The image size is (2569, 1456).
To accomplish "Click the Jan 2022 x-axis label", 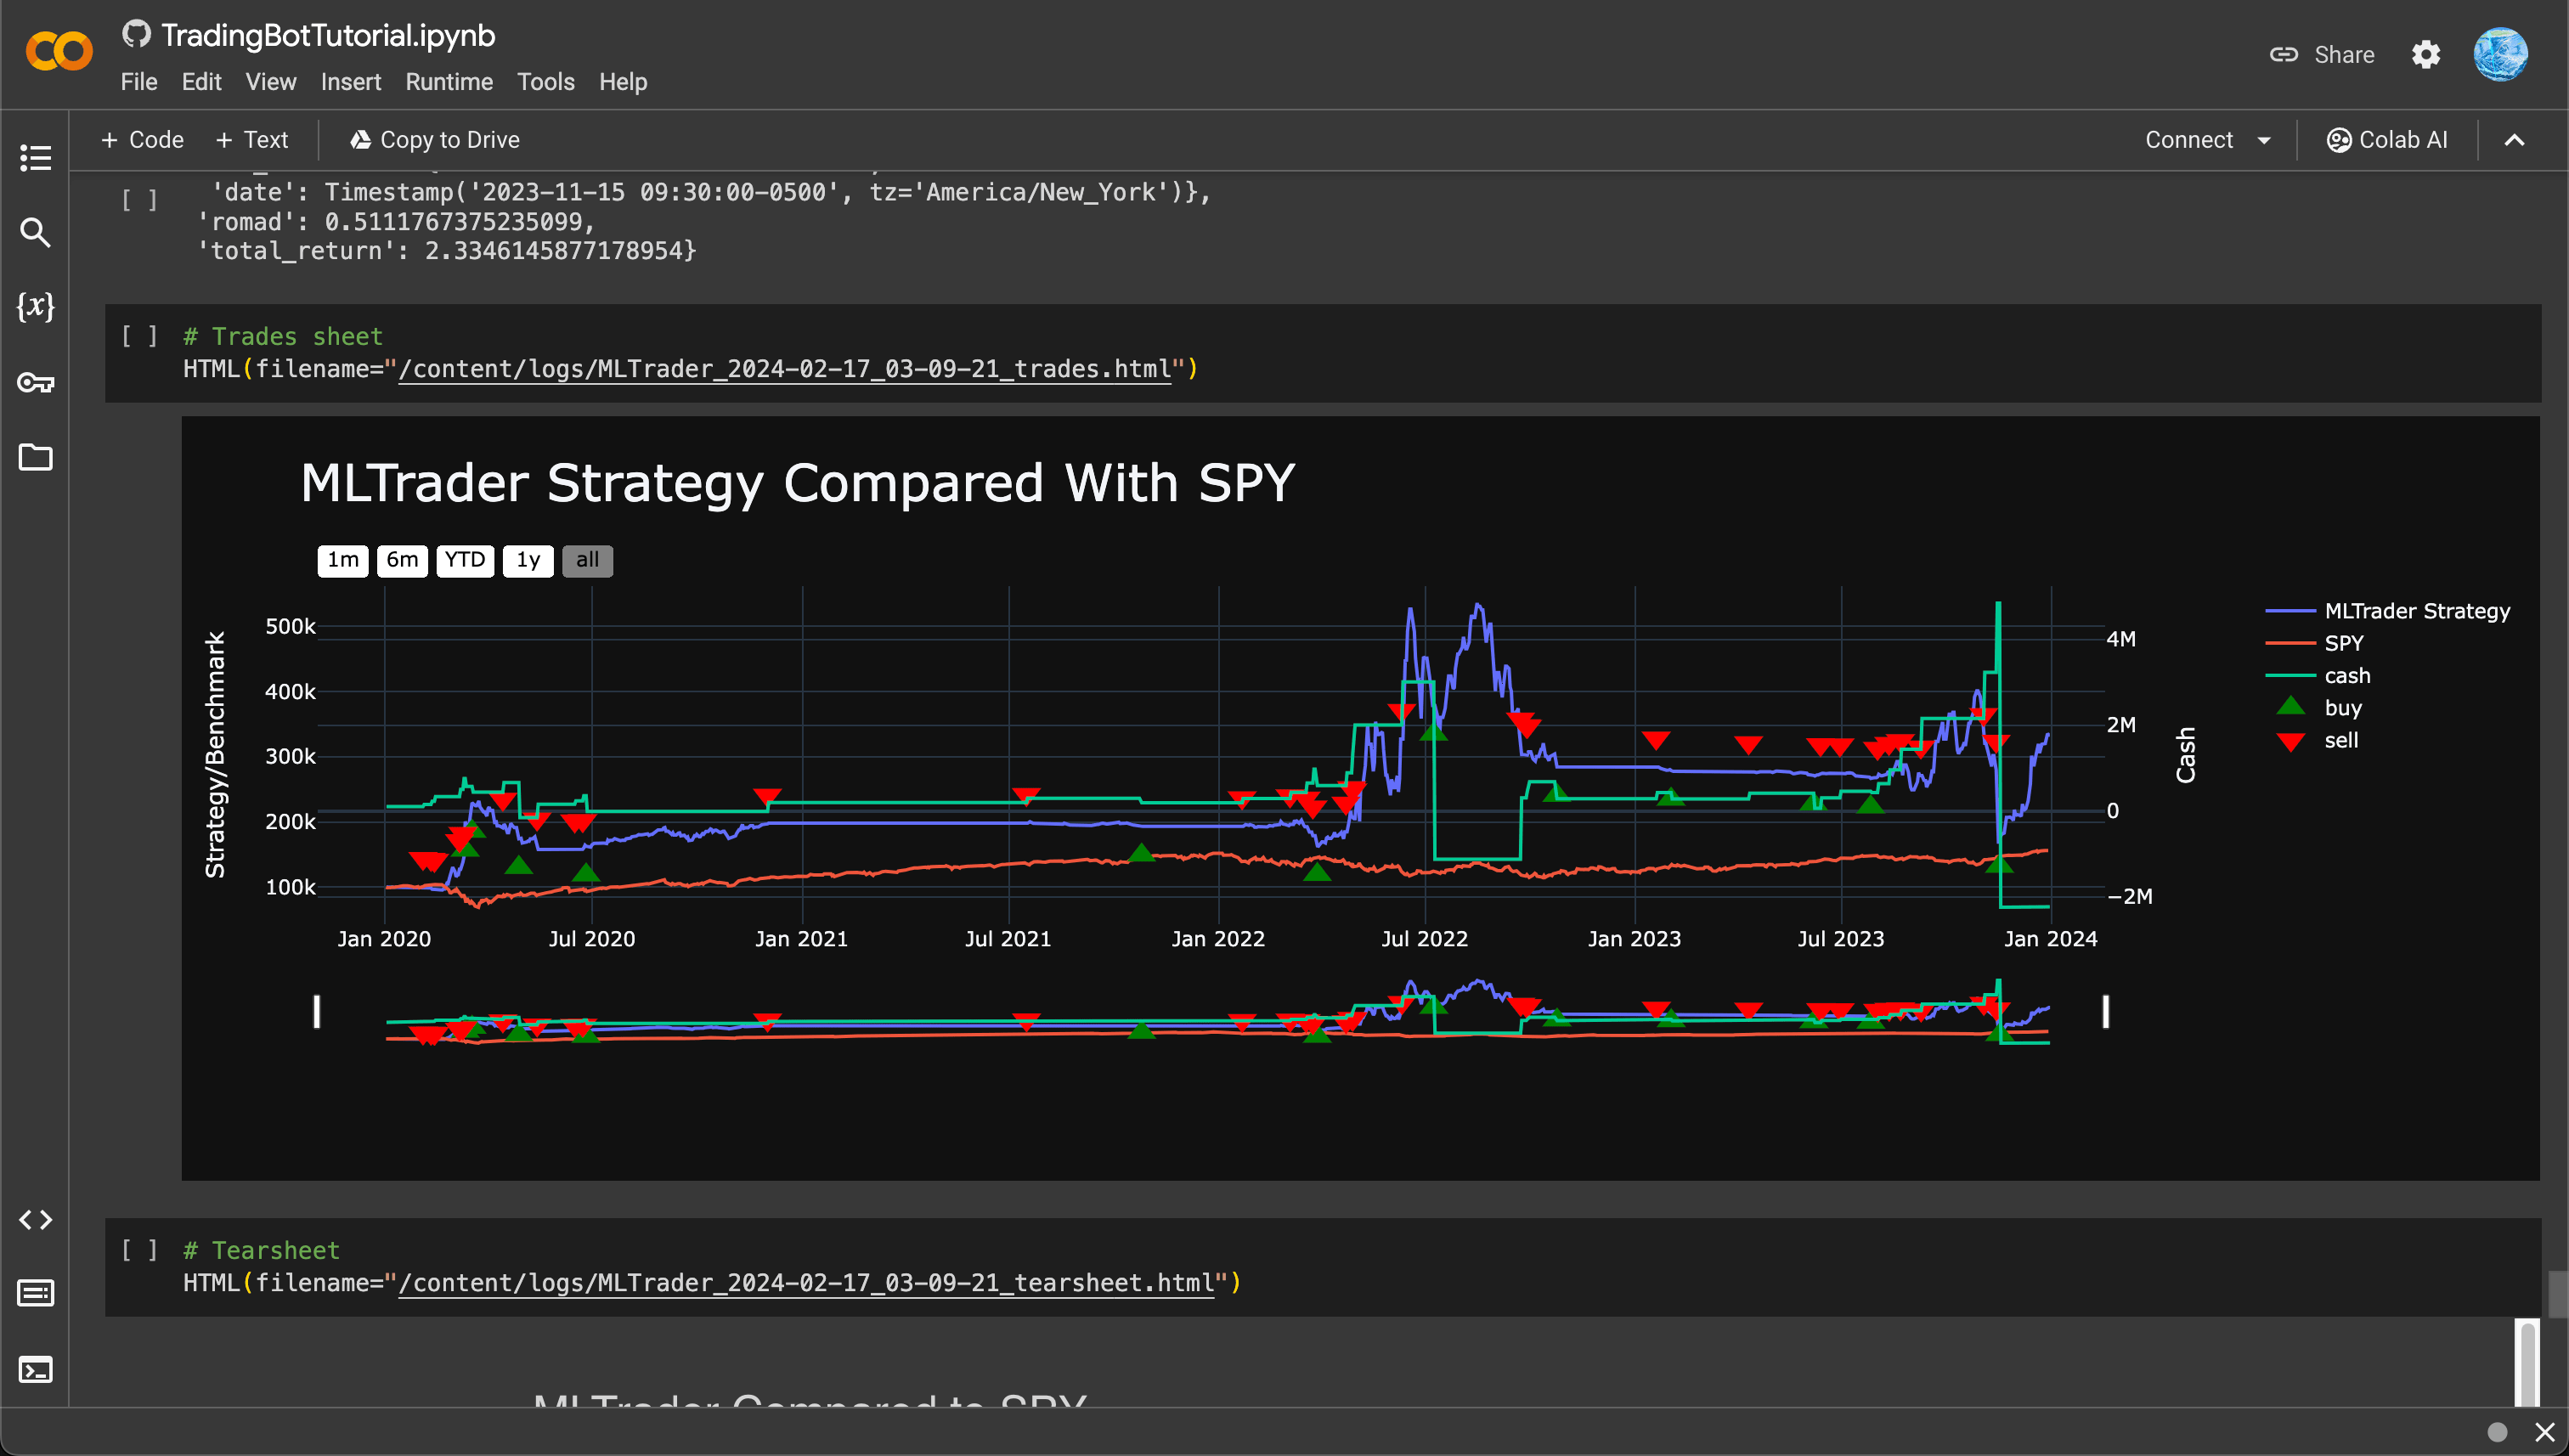I will pyautogui.click(x=1218, y=939).
